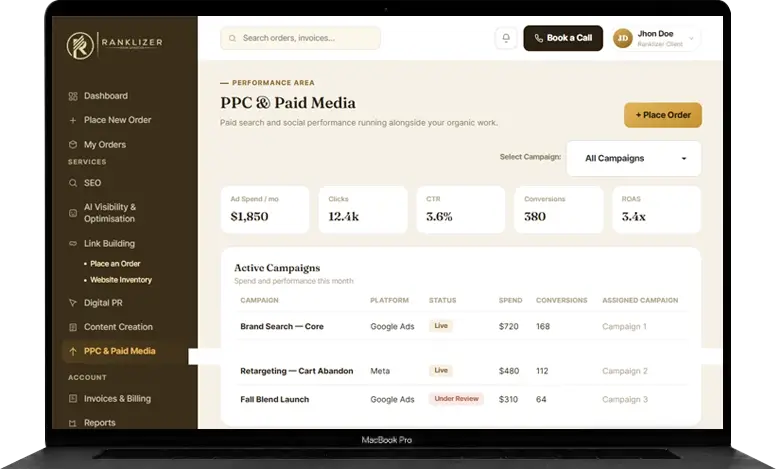
Task: Focus the Search orders, invoices field
Action: point(300,38)
